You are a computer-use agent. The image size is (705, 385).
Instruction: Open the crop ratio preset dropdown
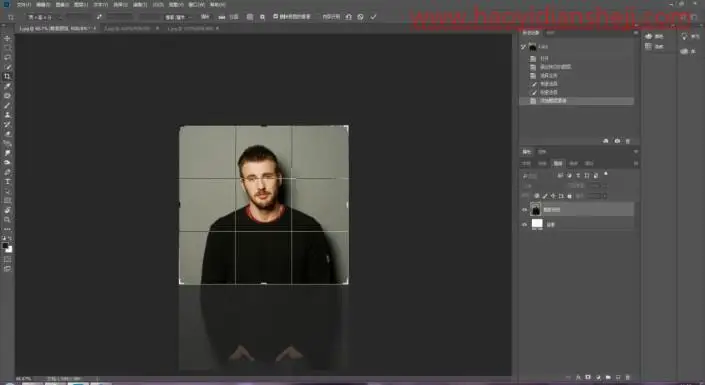tap(40, 17)
